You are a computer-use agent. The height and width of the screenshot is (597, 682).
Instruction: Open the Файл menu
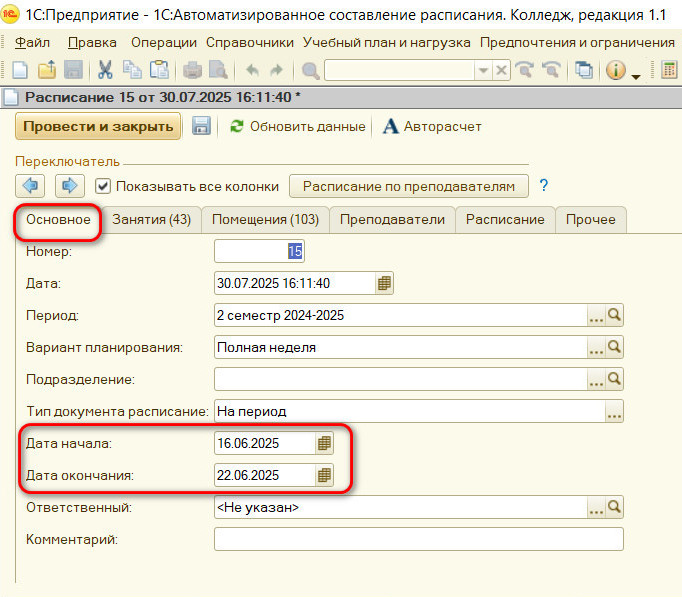point(33,43)
